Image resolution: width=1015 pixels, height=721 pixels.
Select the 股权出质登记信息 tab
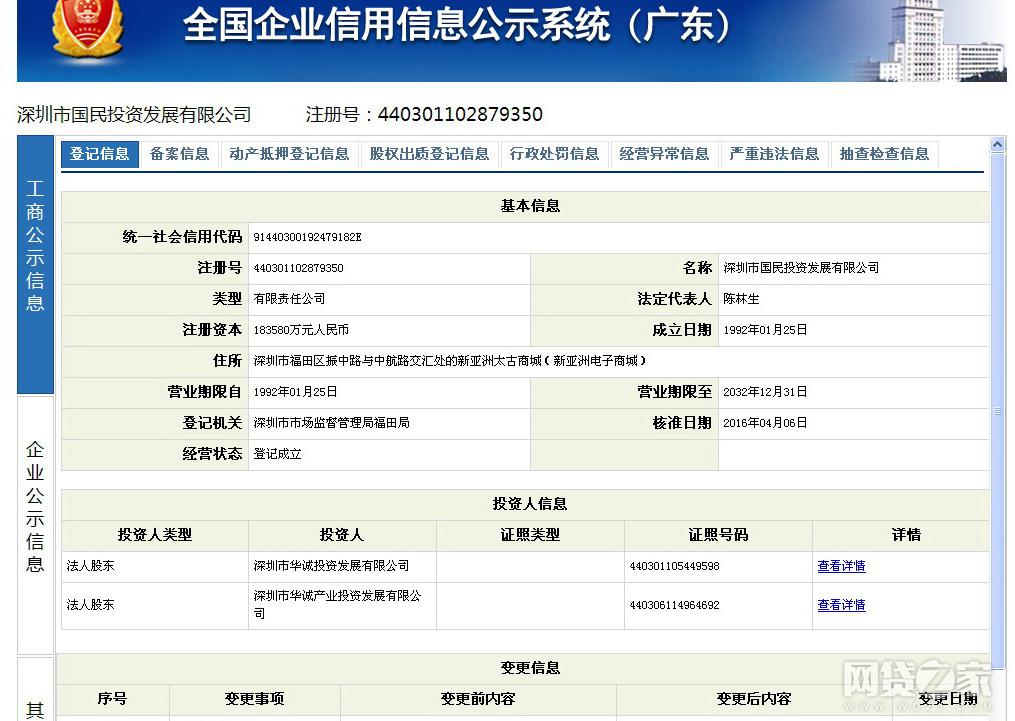[x=429, y=154]
